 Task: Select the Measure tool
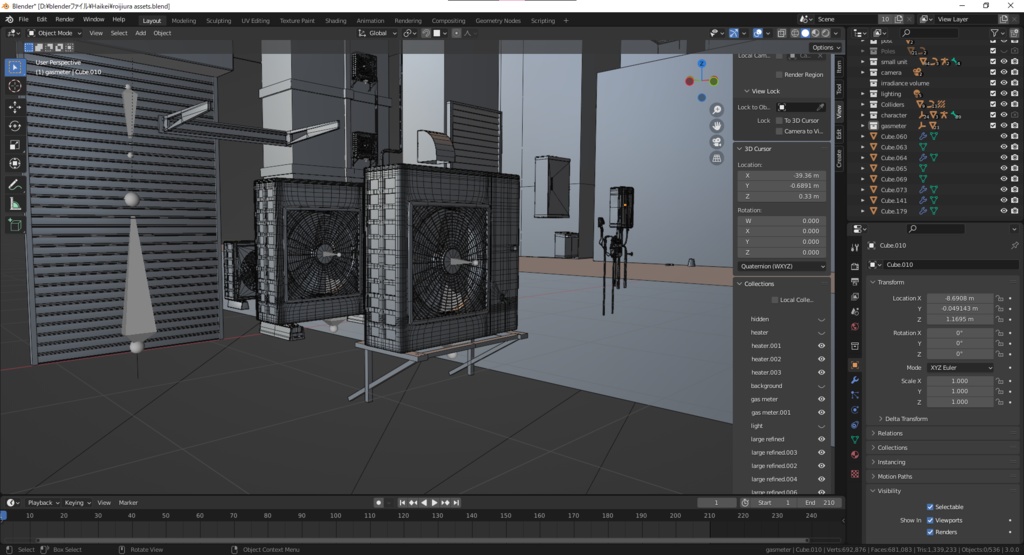15,204
